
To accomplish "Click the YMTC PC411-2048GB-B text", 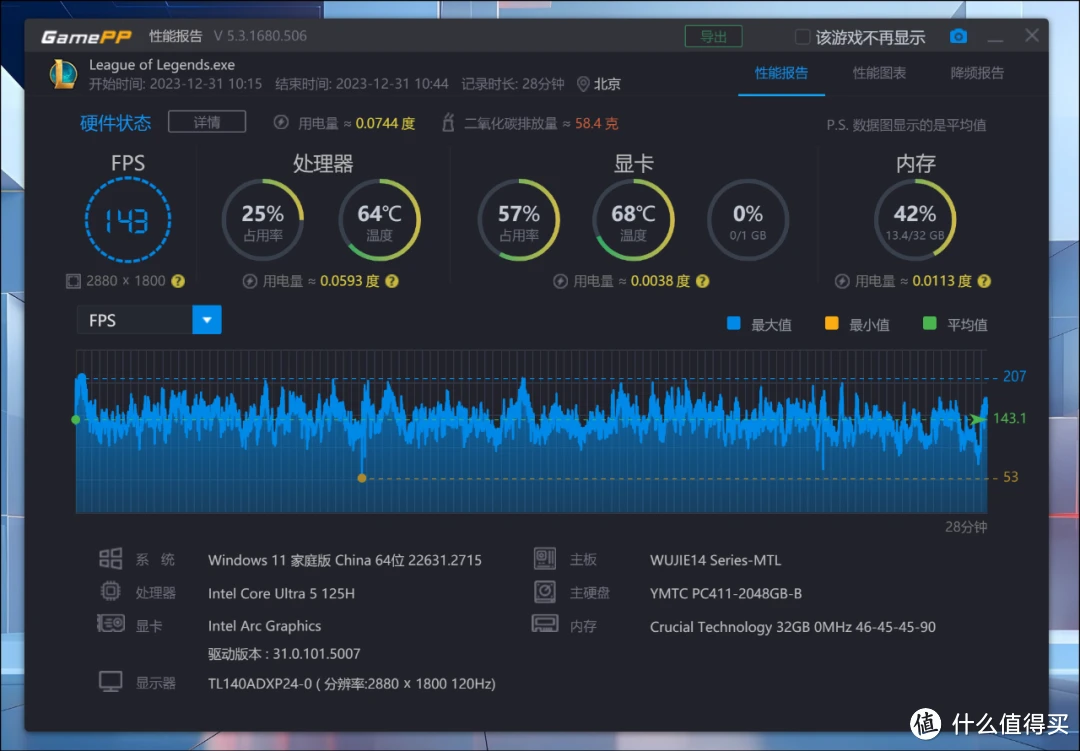I will (x=726, y=593).
